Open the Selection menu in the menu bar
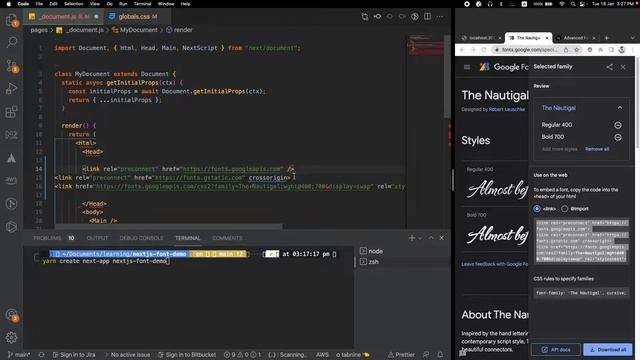This screenshot has width=640, height=360. coord(73,4)
